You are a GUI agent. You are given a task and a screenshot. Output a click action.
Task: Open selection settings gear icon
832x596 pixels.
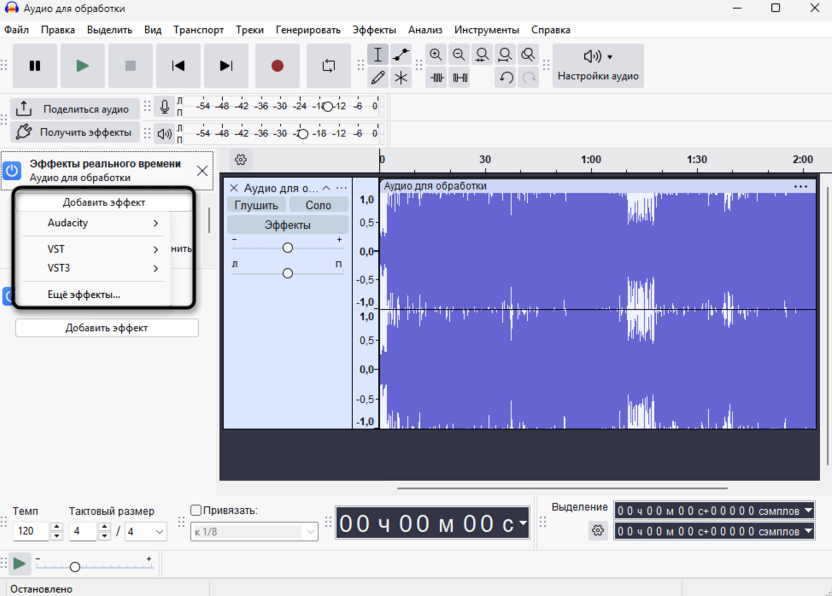(x=598, y=530)
